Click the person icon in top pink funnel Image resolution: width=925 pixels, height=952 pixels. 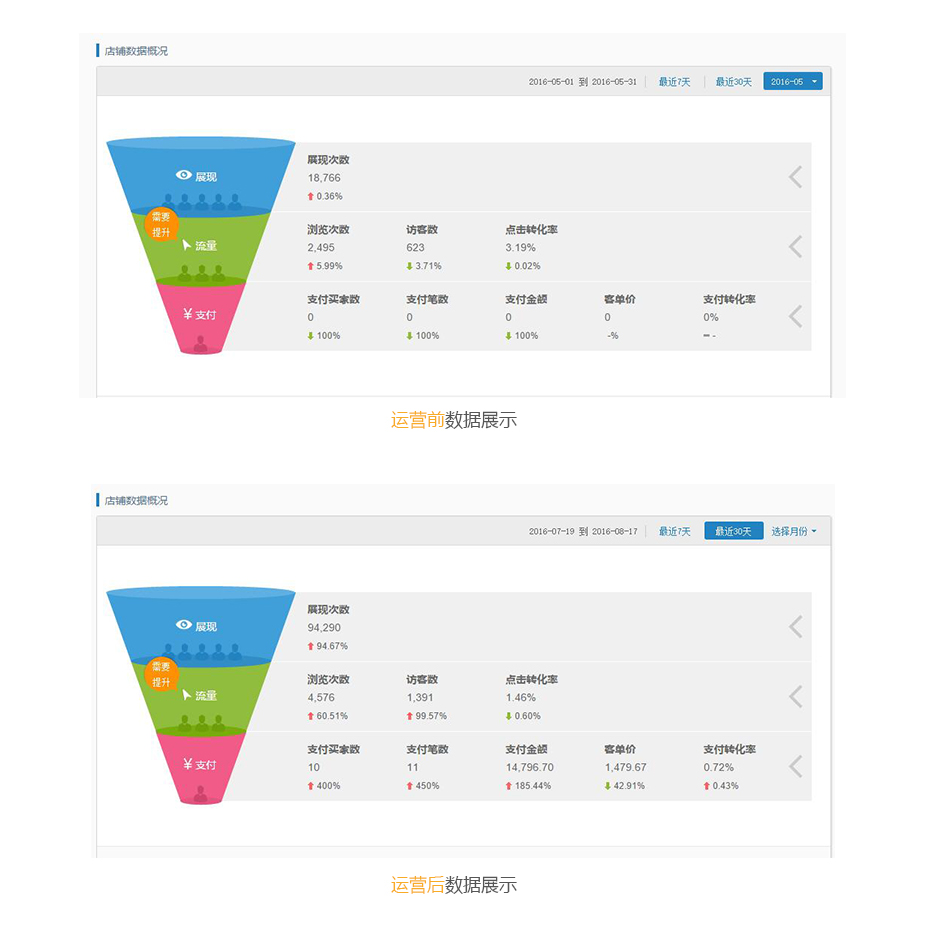pos(200,344)
